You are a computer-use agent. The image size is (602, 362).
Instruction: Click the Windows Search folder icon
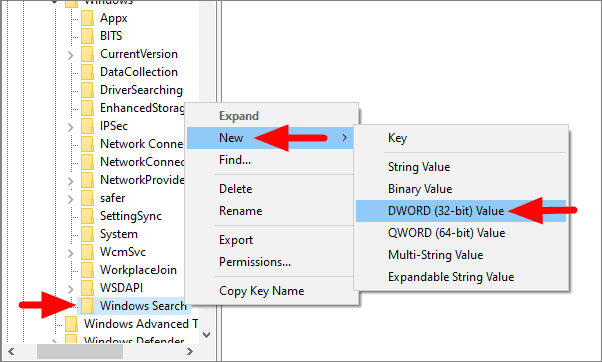pos(88,306)
